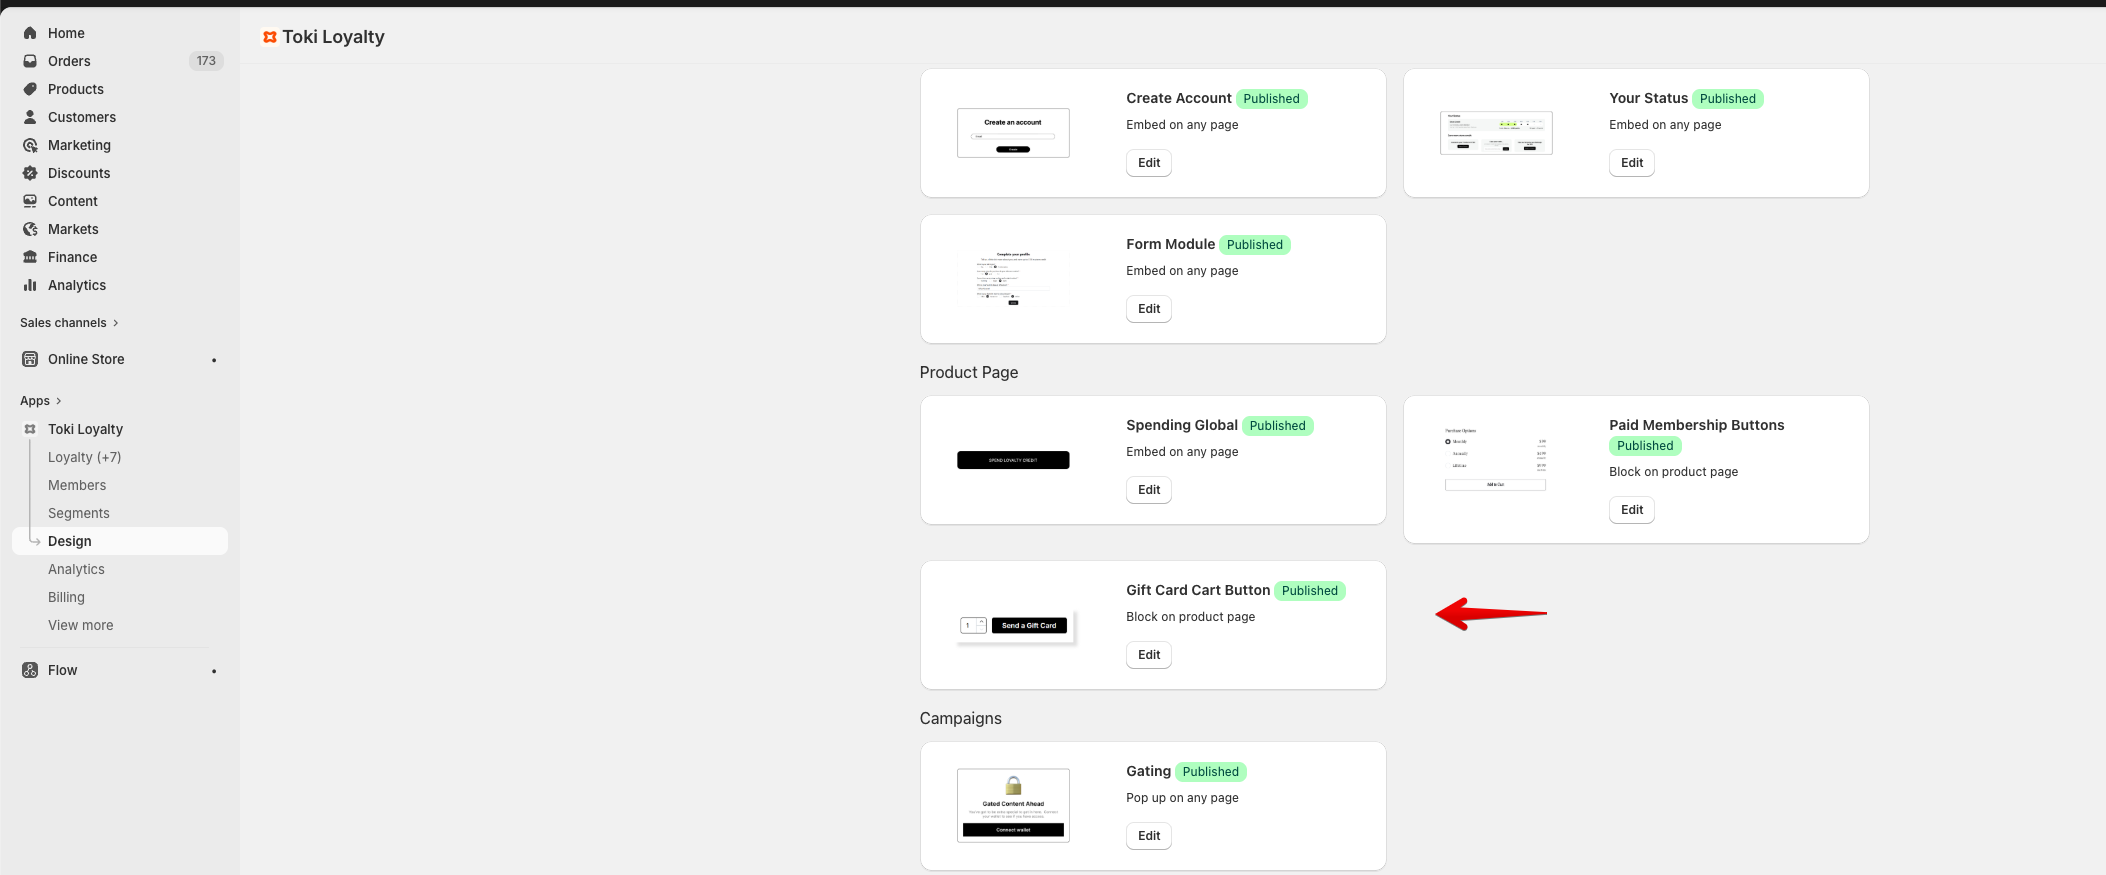Expand the Apps section chevron
Screen dimensions: 2106x875
[x=59, y=401]
